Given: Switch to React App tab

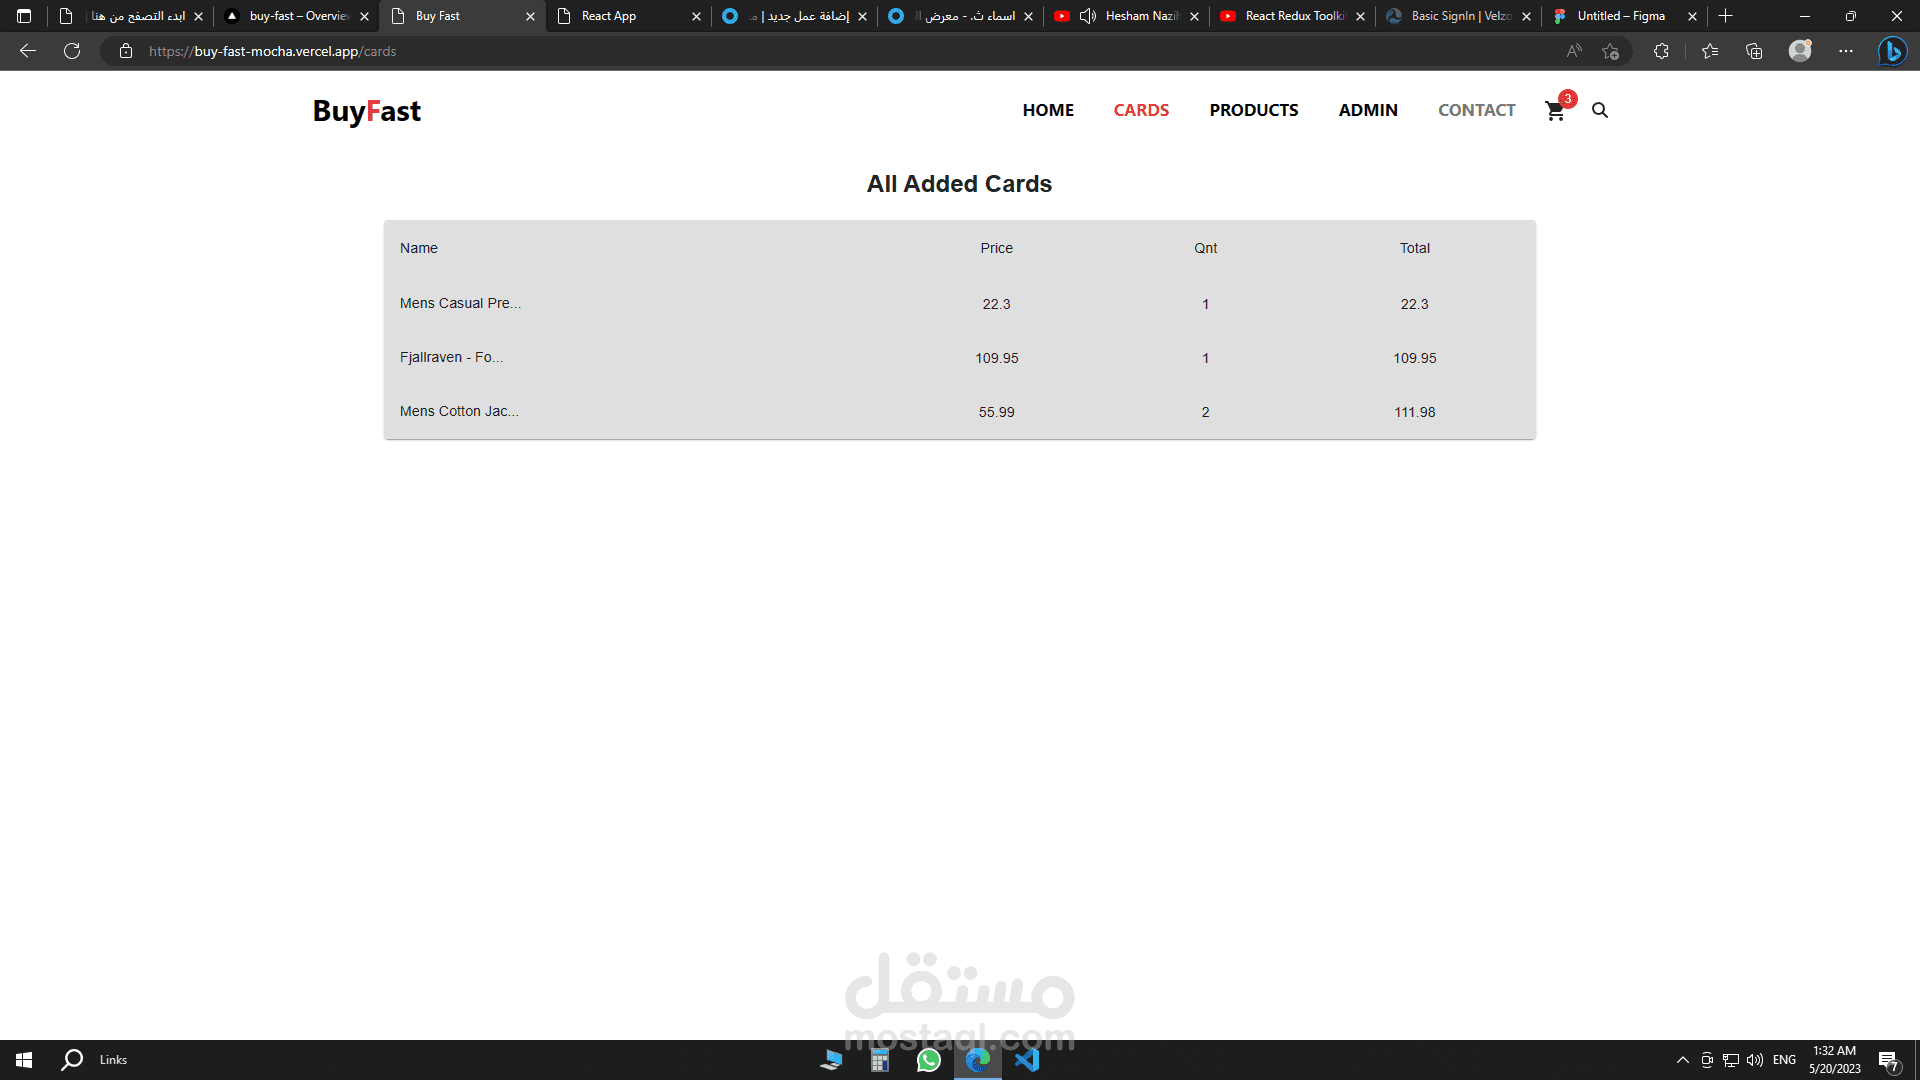Looking at the screenshot, I should (x=609, y=16).
